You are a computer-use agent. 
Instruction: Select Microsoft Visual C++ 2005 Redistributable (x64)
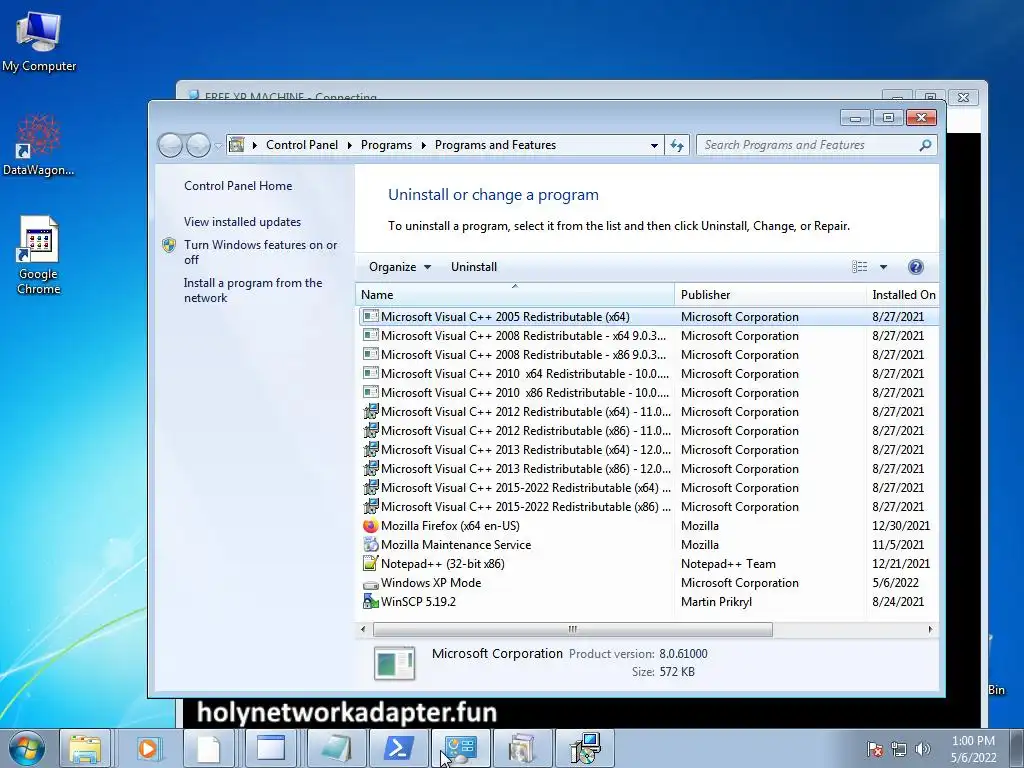click(x=648, y=317)
